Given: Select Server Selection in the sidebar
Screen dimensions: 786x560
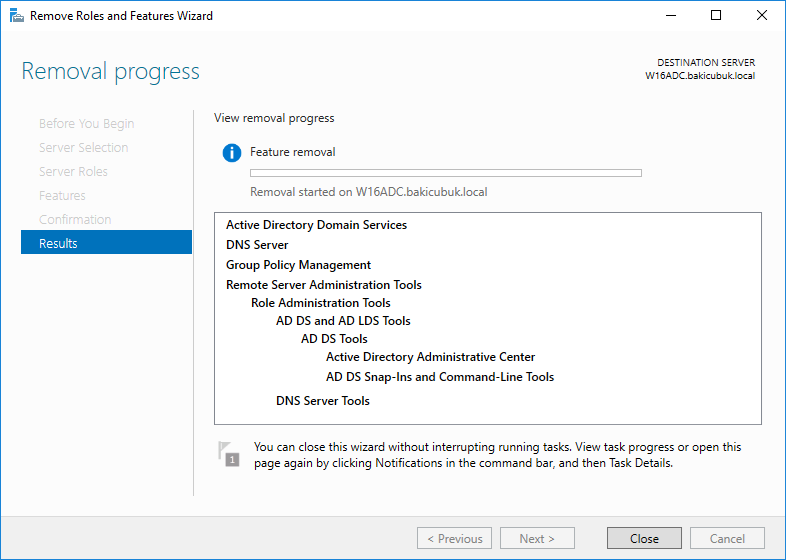Looking at the screenshot, I should [x=83, y=147].
